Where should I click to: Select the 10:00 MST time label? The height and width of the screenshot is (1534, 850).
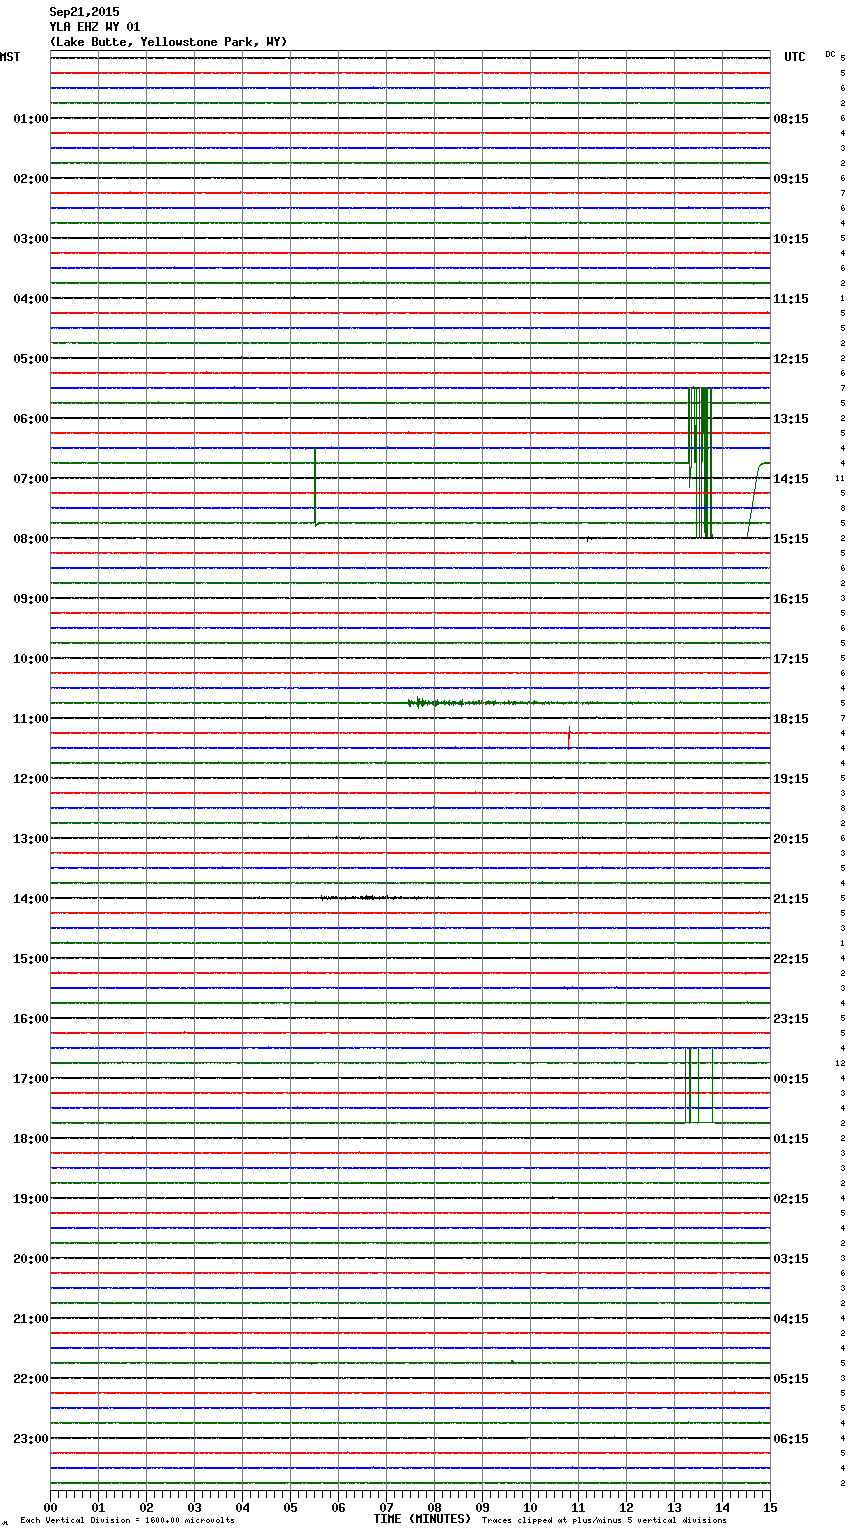31,659
